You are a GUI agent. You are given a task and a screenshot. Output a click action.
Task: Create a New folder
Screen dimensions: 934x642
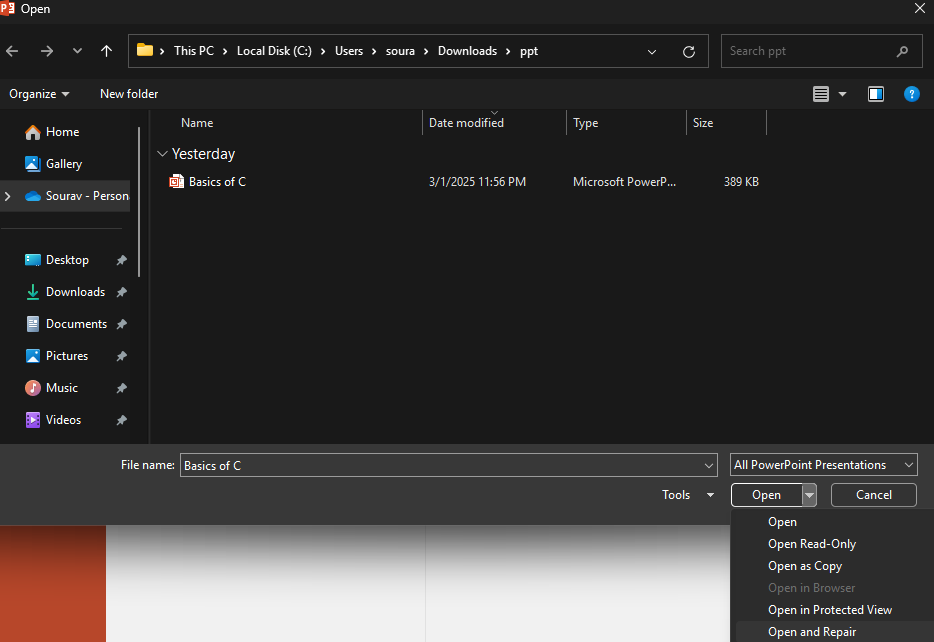(x=129, y=94)
